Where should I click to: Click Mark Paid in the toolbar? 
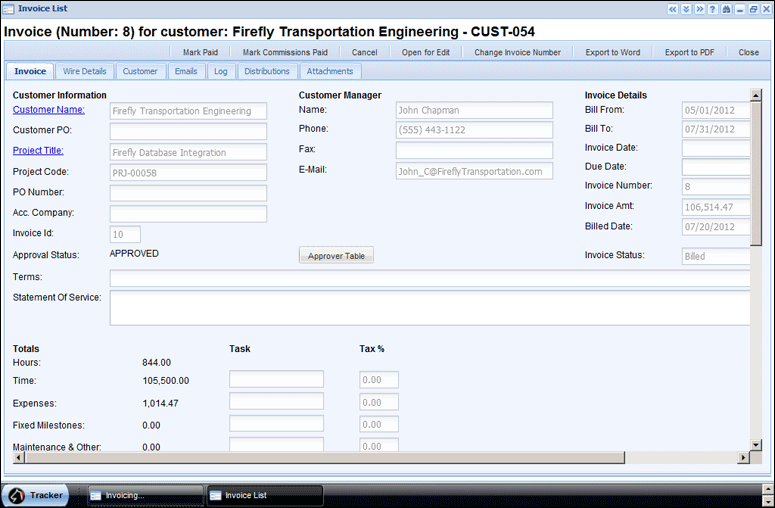click(200, 52)
